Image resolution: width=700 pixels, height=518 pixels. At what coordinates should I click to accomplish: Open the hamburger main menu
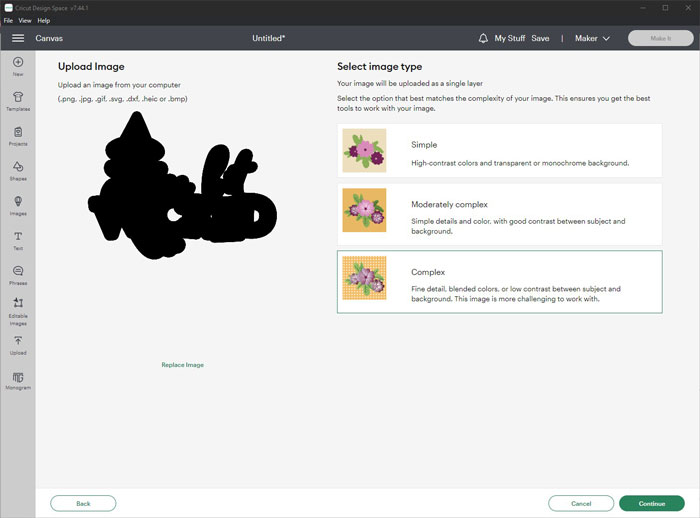click(x=18, y=38)
